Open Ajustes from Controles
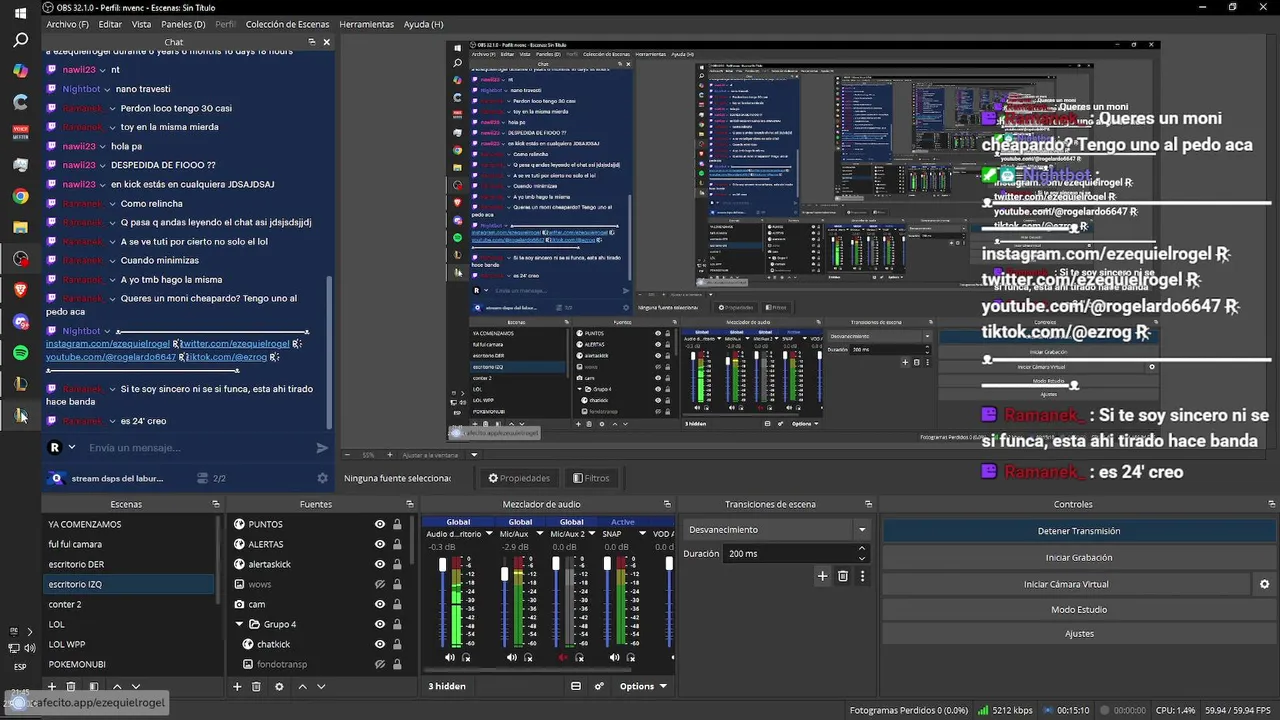This screenshot has width=1280, height=720. tap(1079, 634)
